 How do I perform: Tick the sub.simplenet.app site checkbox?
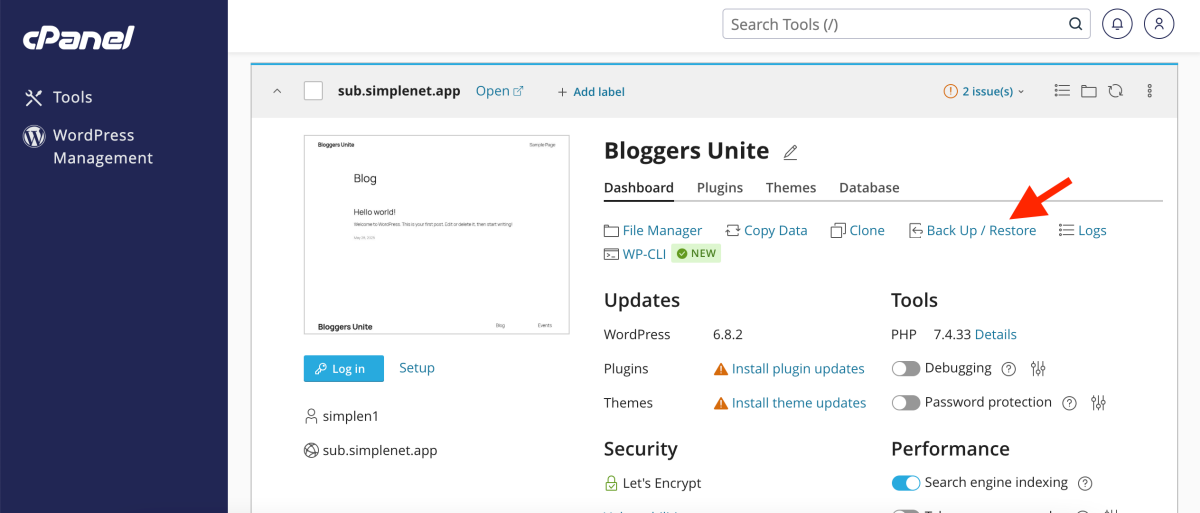pos(313,91)
